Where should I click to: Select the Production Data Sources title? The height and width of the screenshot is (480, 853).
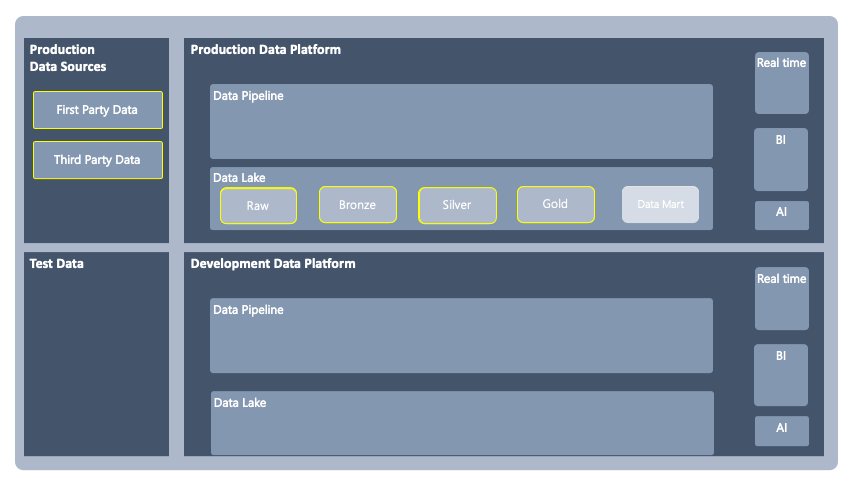(x=68, y=58)
